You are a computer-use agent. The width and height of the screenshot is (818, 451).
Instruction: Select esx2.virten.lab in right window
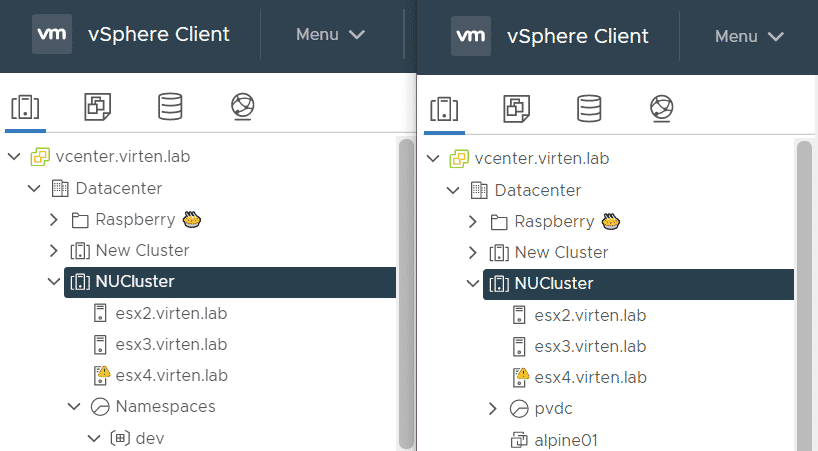click(x=590, y=315)
